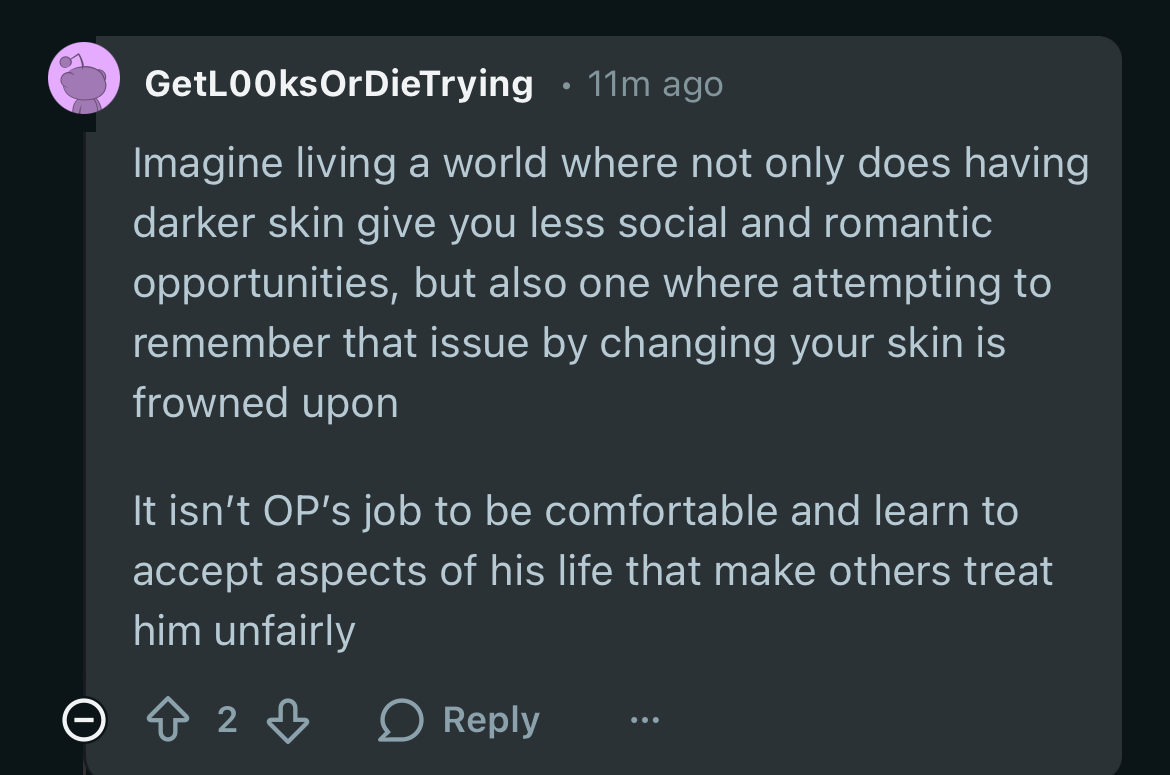1170x775 pixels.
Task: Open the GetL00ksOrDieTrying user profile
Action: (338, 84)
